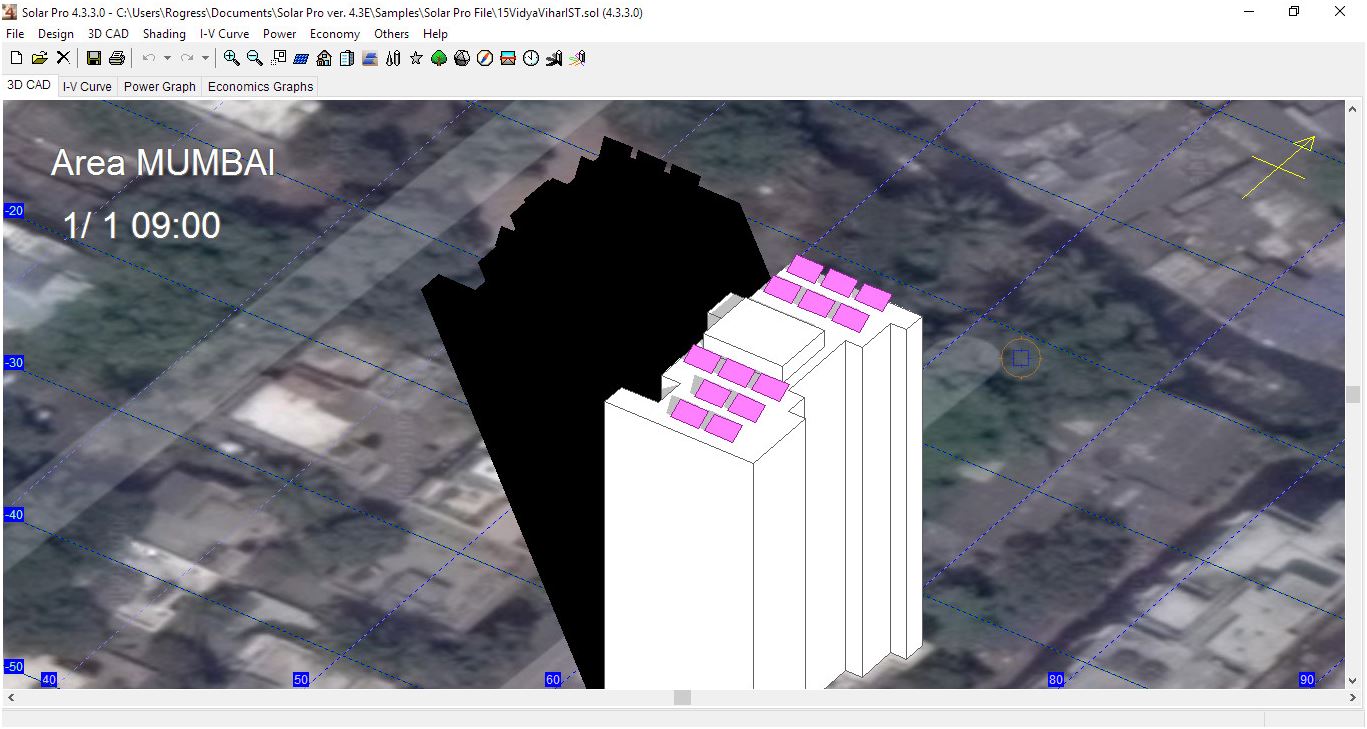The width and height of the screenshot is (1367, 729).
Task: Click the vertical scrollbar down arrow
Action: pyautogui.click(x=1353, y=680)
